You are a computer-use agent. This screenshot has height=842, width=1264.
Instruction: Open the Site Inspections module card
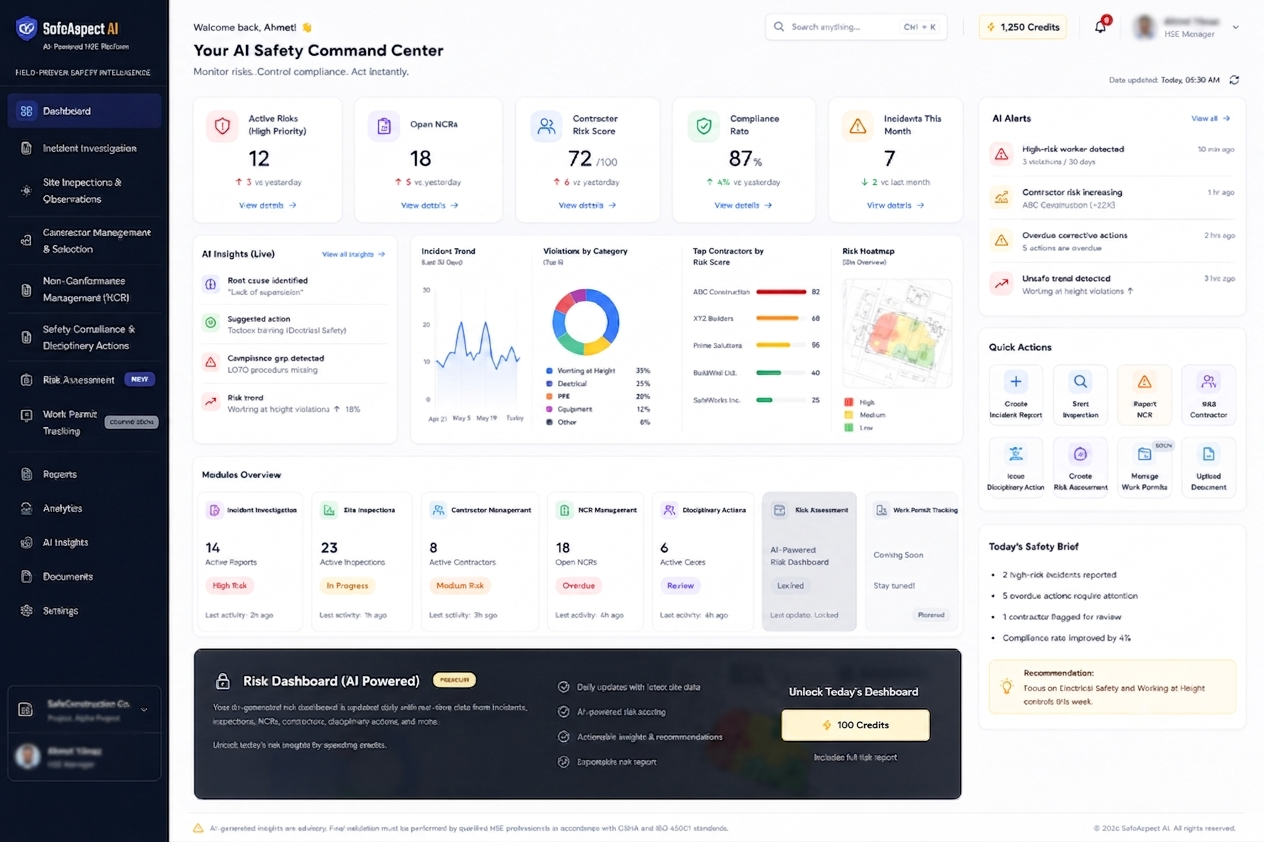point(362,561)
